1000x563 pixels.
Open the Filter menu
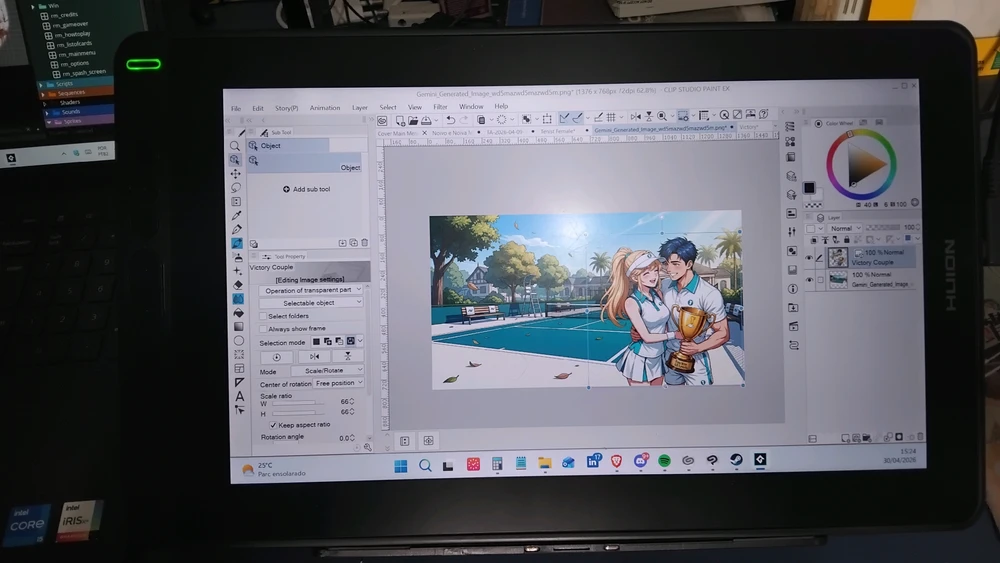pyautogui.click(x=440, y=107)
